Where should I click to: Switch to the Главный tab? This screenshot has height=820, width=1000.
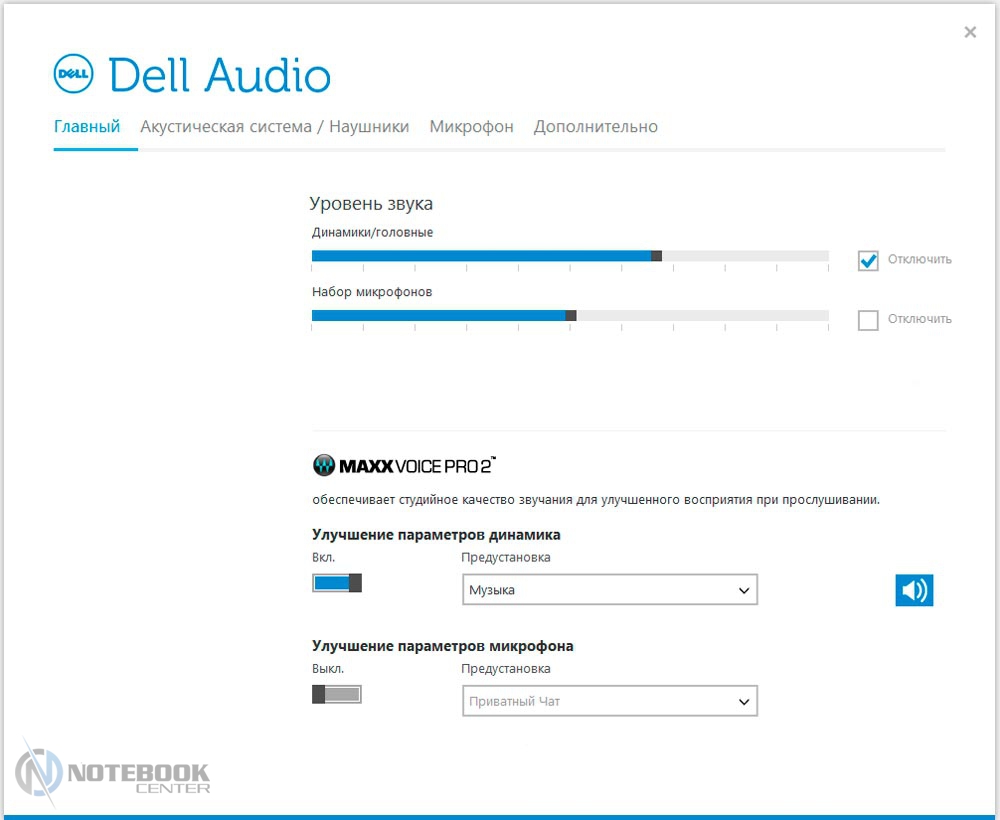(87, 127)
